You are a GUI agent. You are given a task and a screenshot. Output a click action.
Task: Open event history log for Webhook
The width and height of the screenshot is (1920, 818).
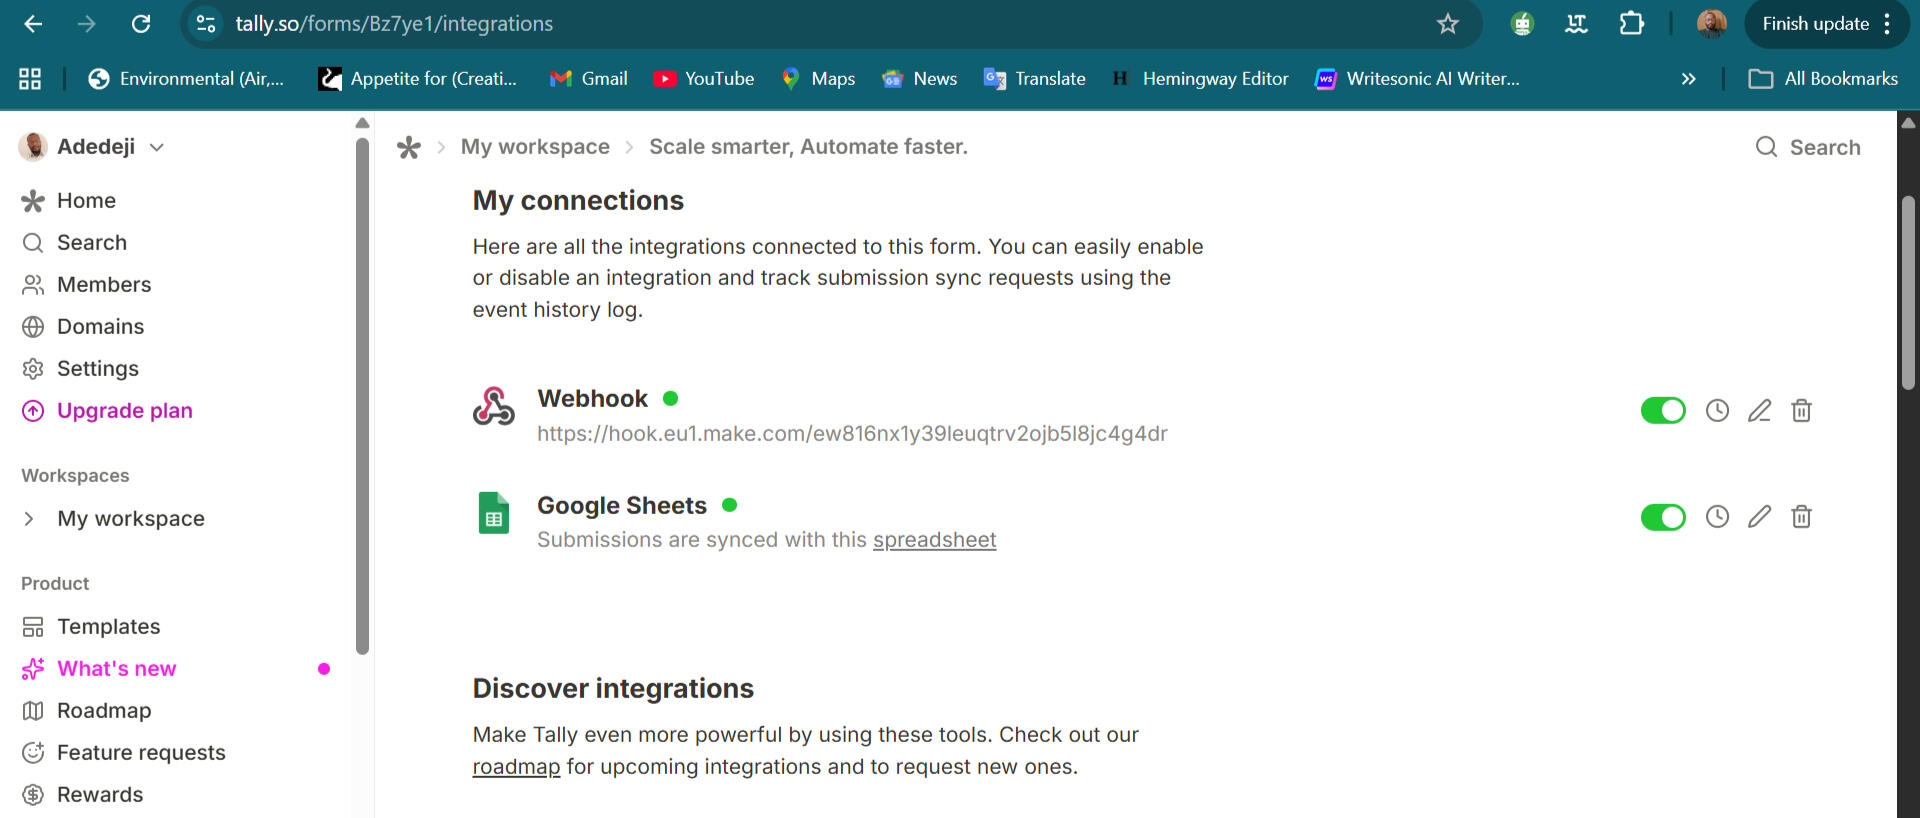(x=1717, y=411)
